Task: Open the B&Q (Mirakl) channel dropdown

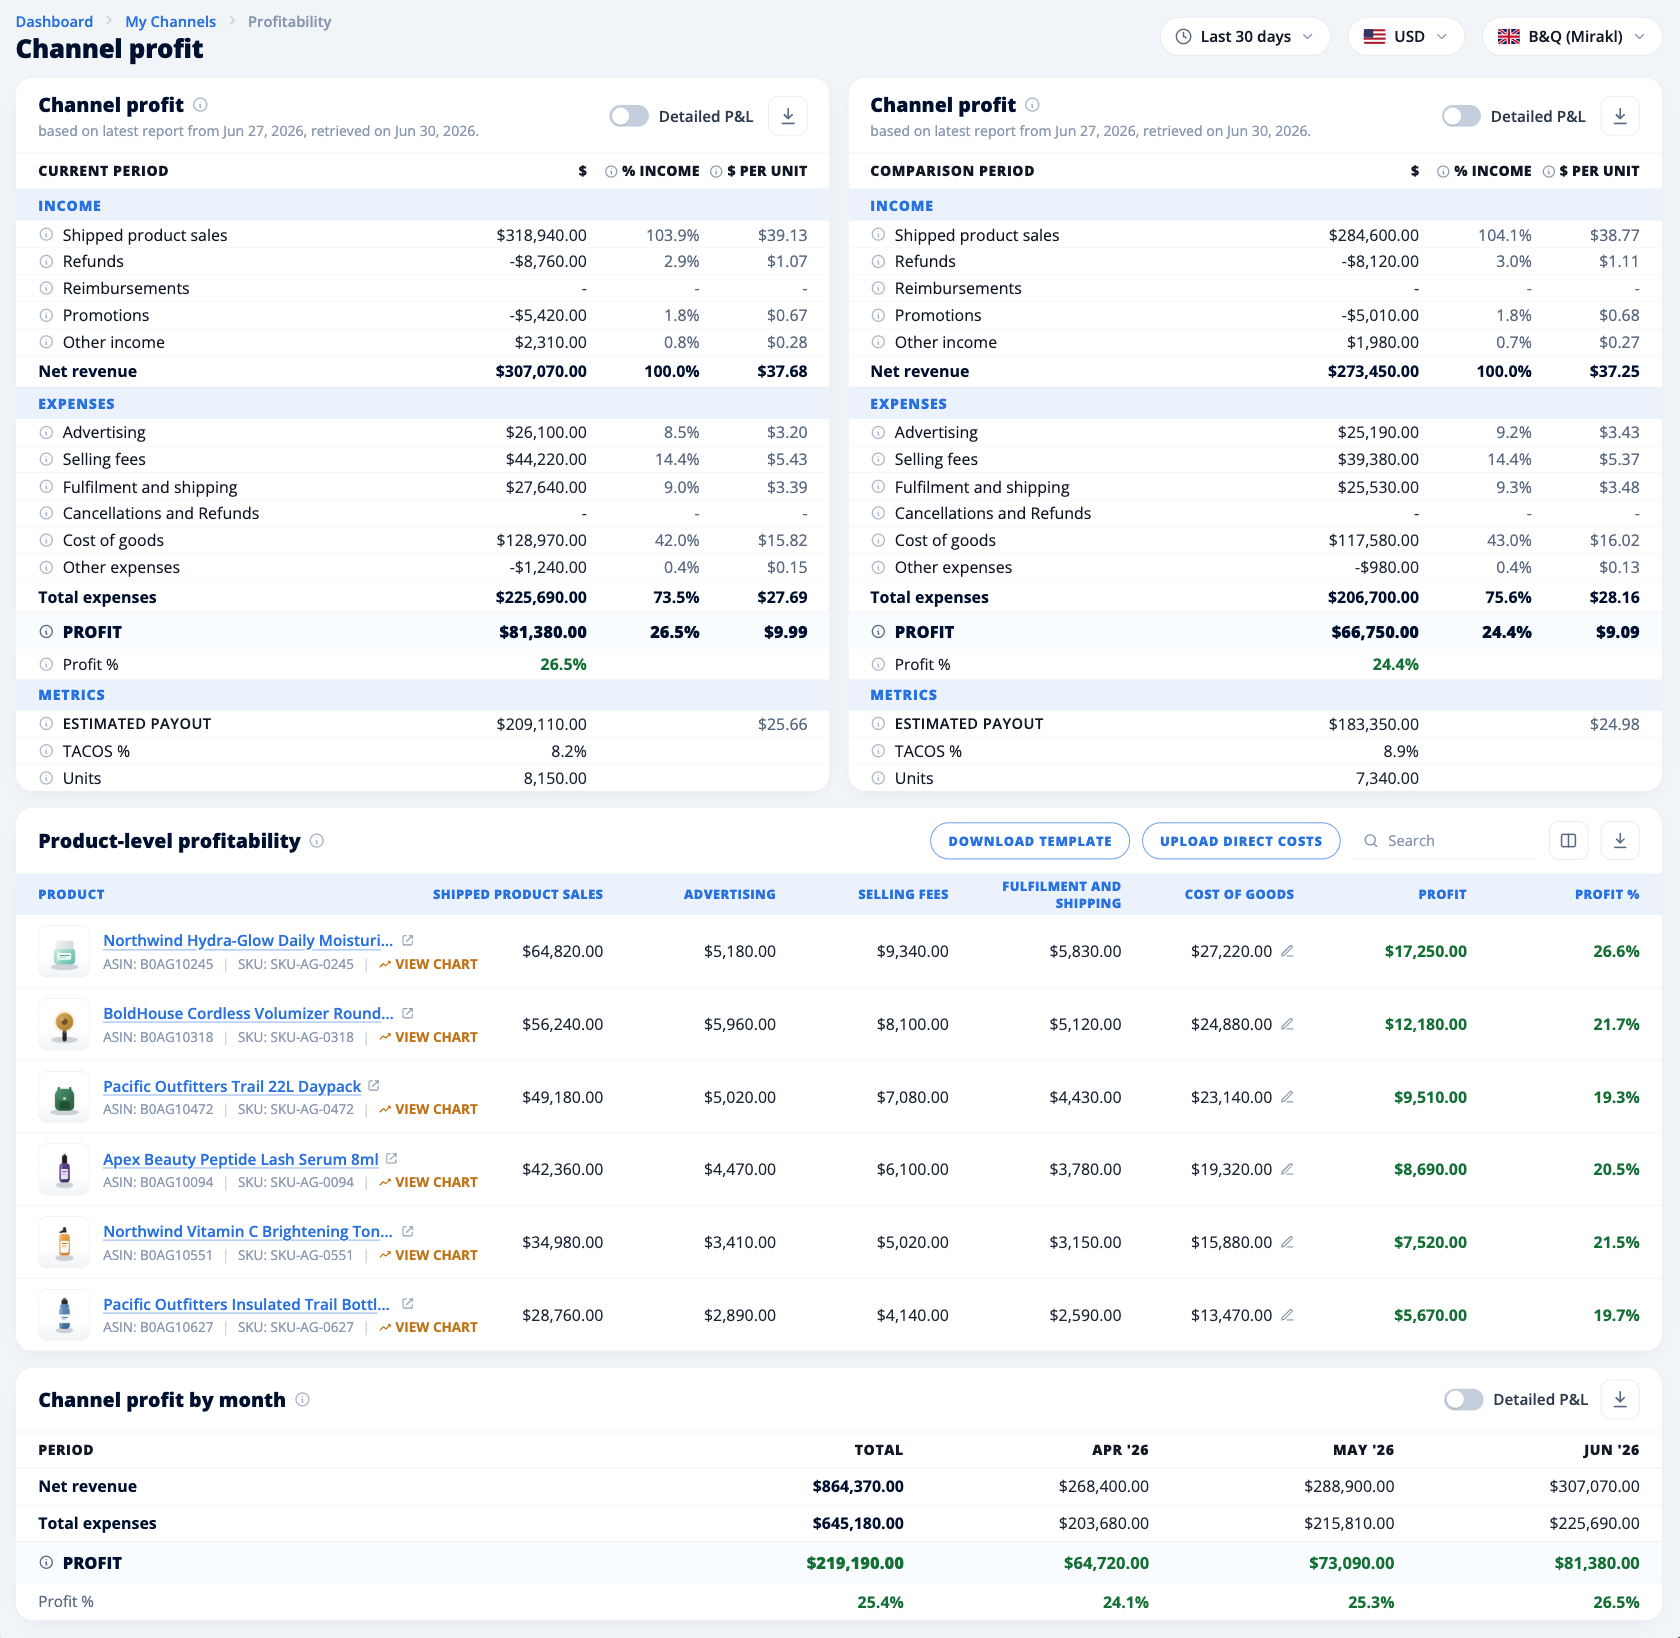Action: point(1572,37)
